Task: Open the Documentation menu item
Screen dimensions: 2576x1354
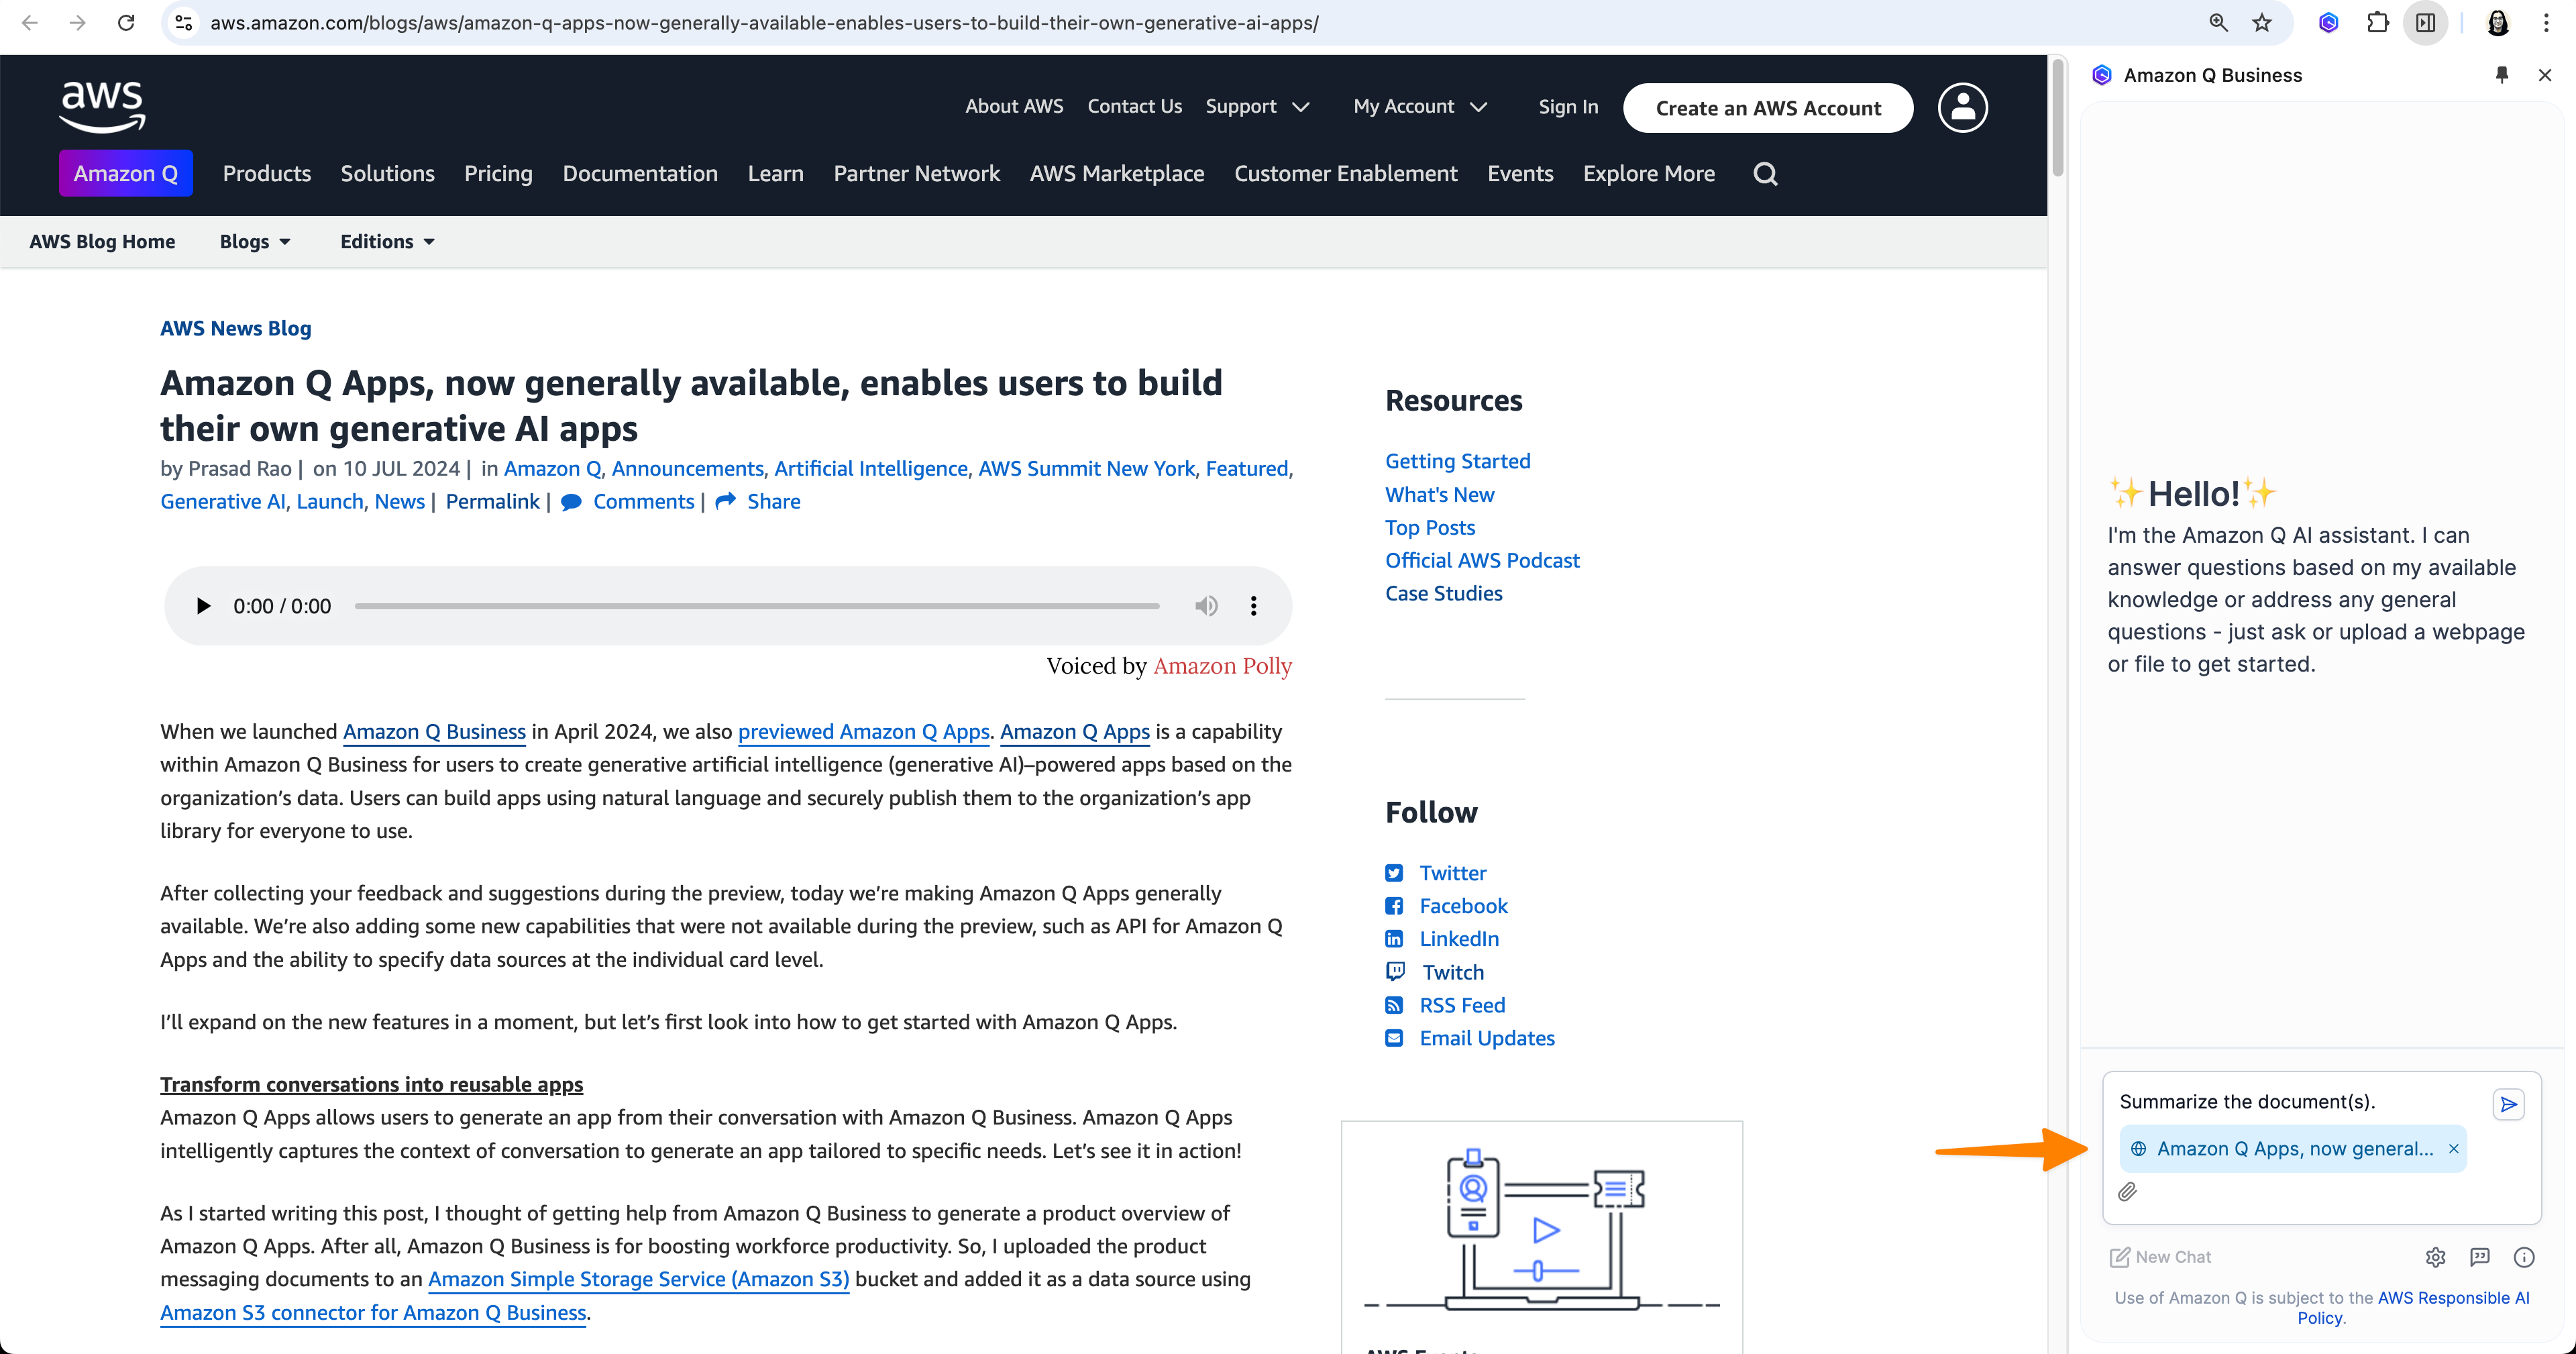Action: pyautogui.click(x=639, y=174)
